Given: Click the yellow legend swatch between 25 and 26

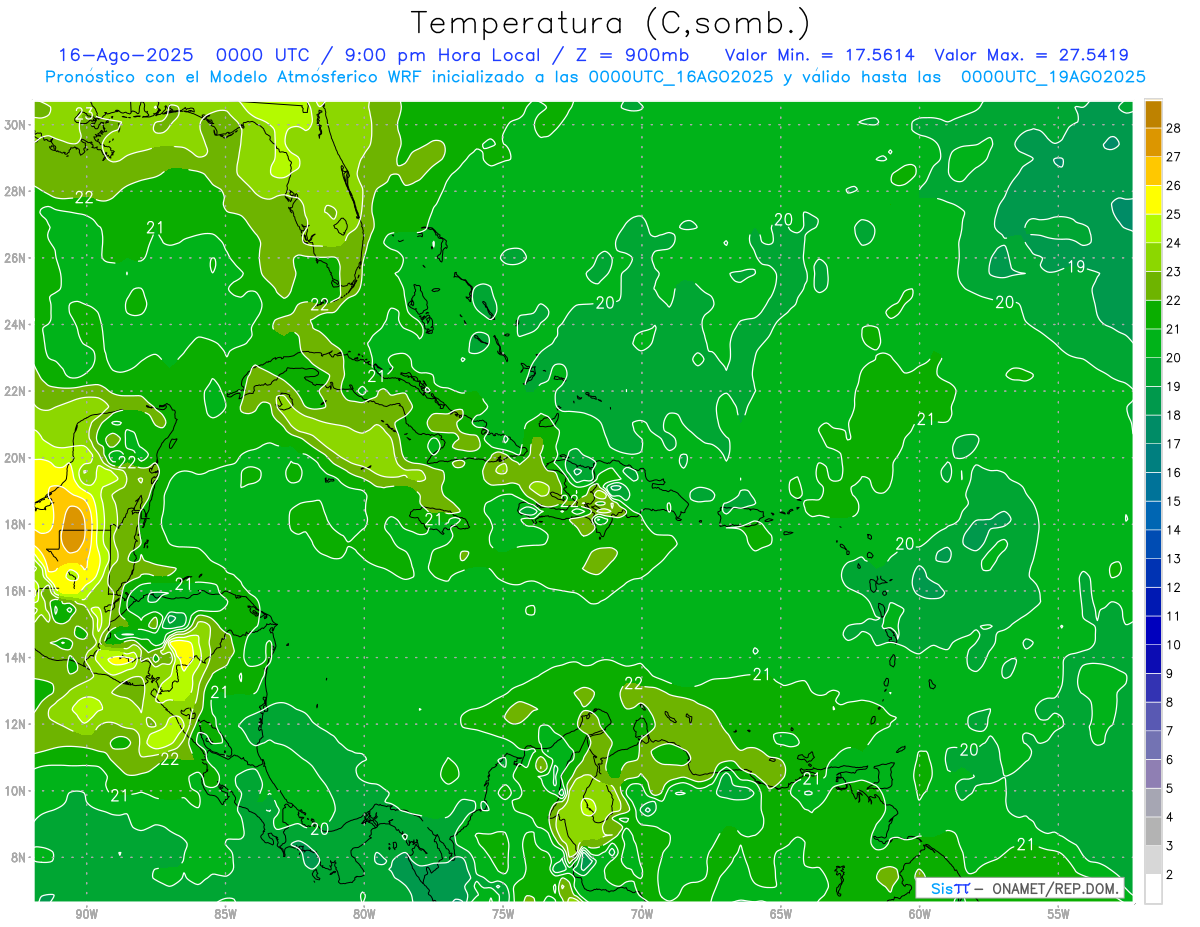Looking at the screenshot, I should pos(1154,200).
